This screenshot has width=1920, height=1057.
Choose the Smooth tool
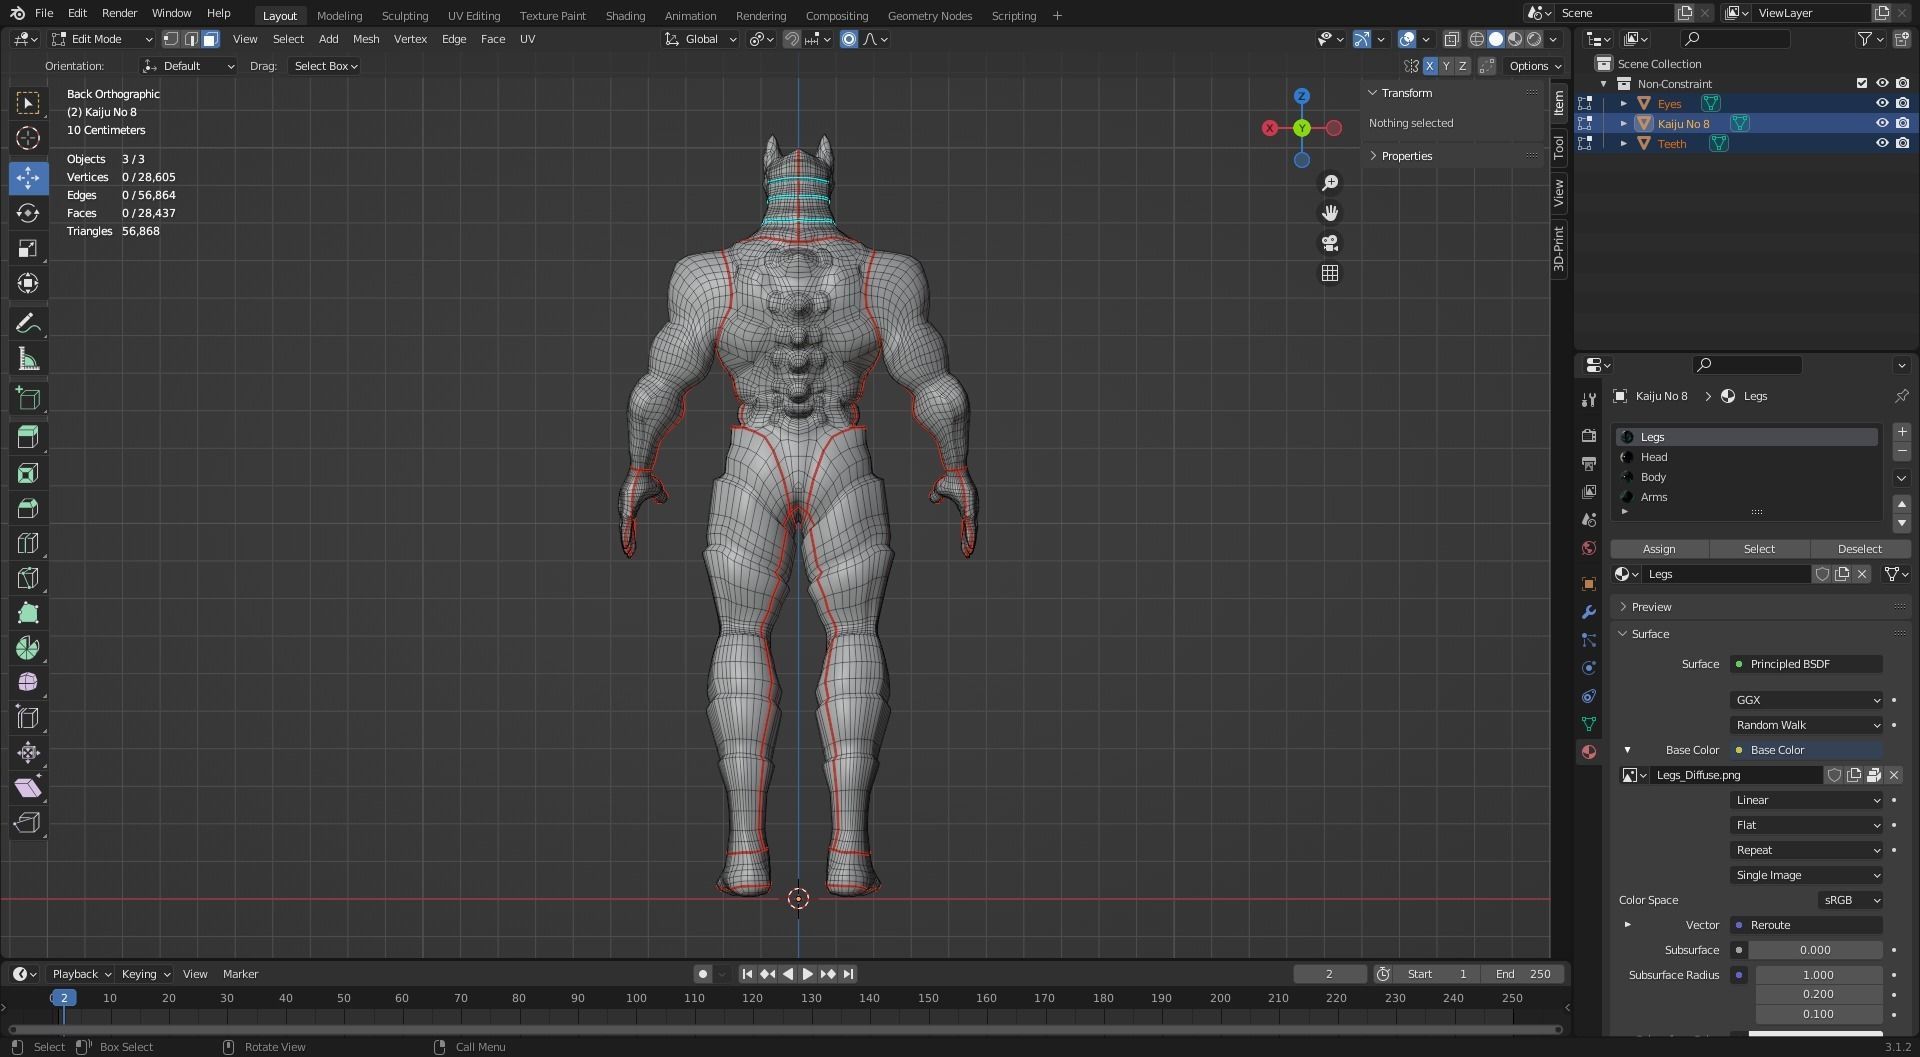coord(28,683)
